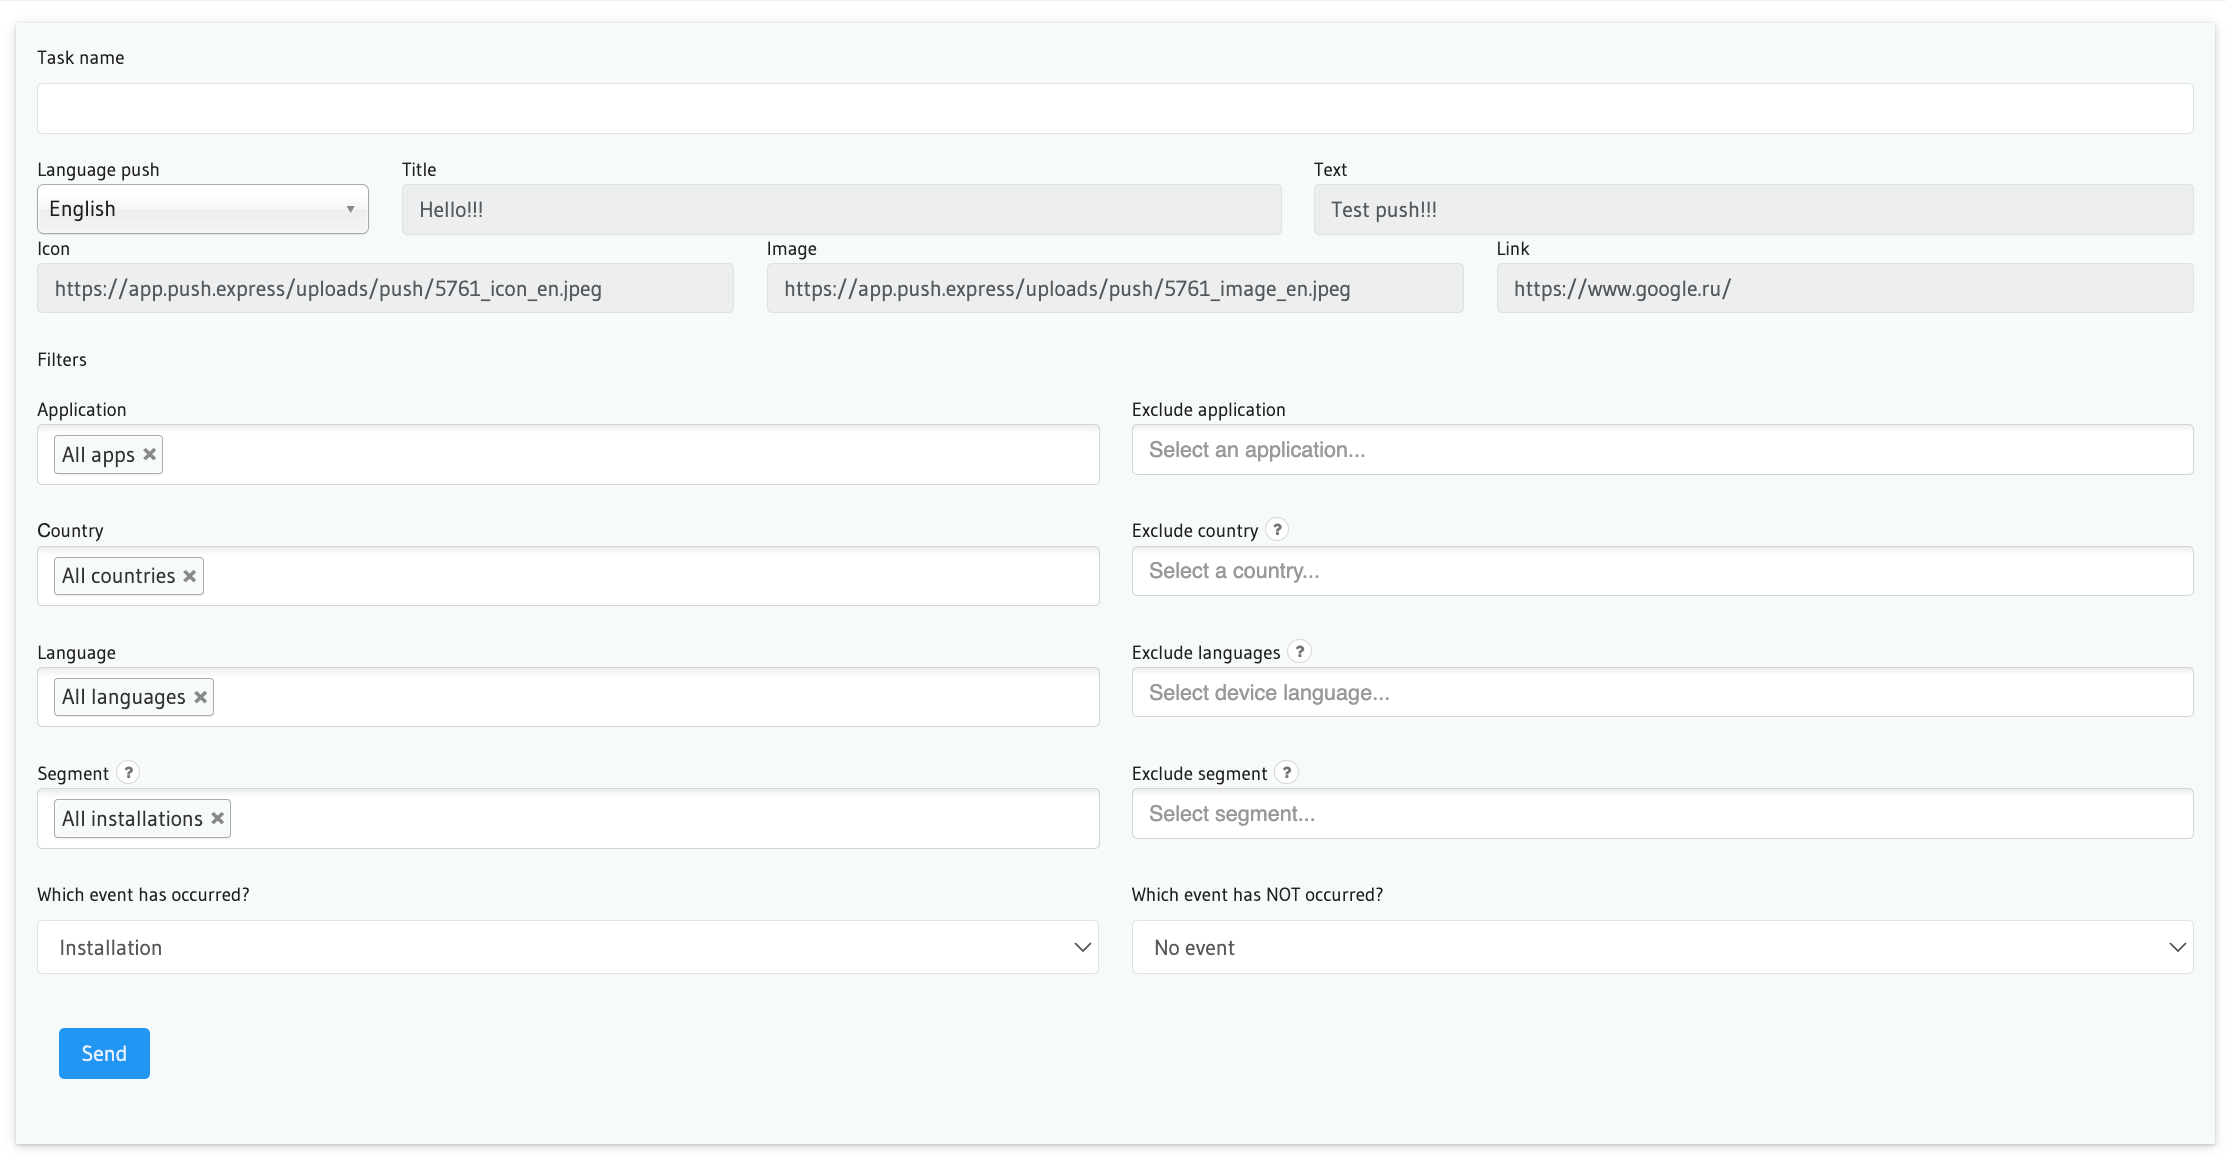
Task: Remove the 'All apps' tag
Action: (x=150, y=455)
